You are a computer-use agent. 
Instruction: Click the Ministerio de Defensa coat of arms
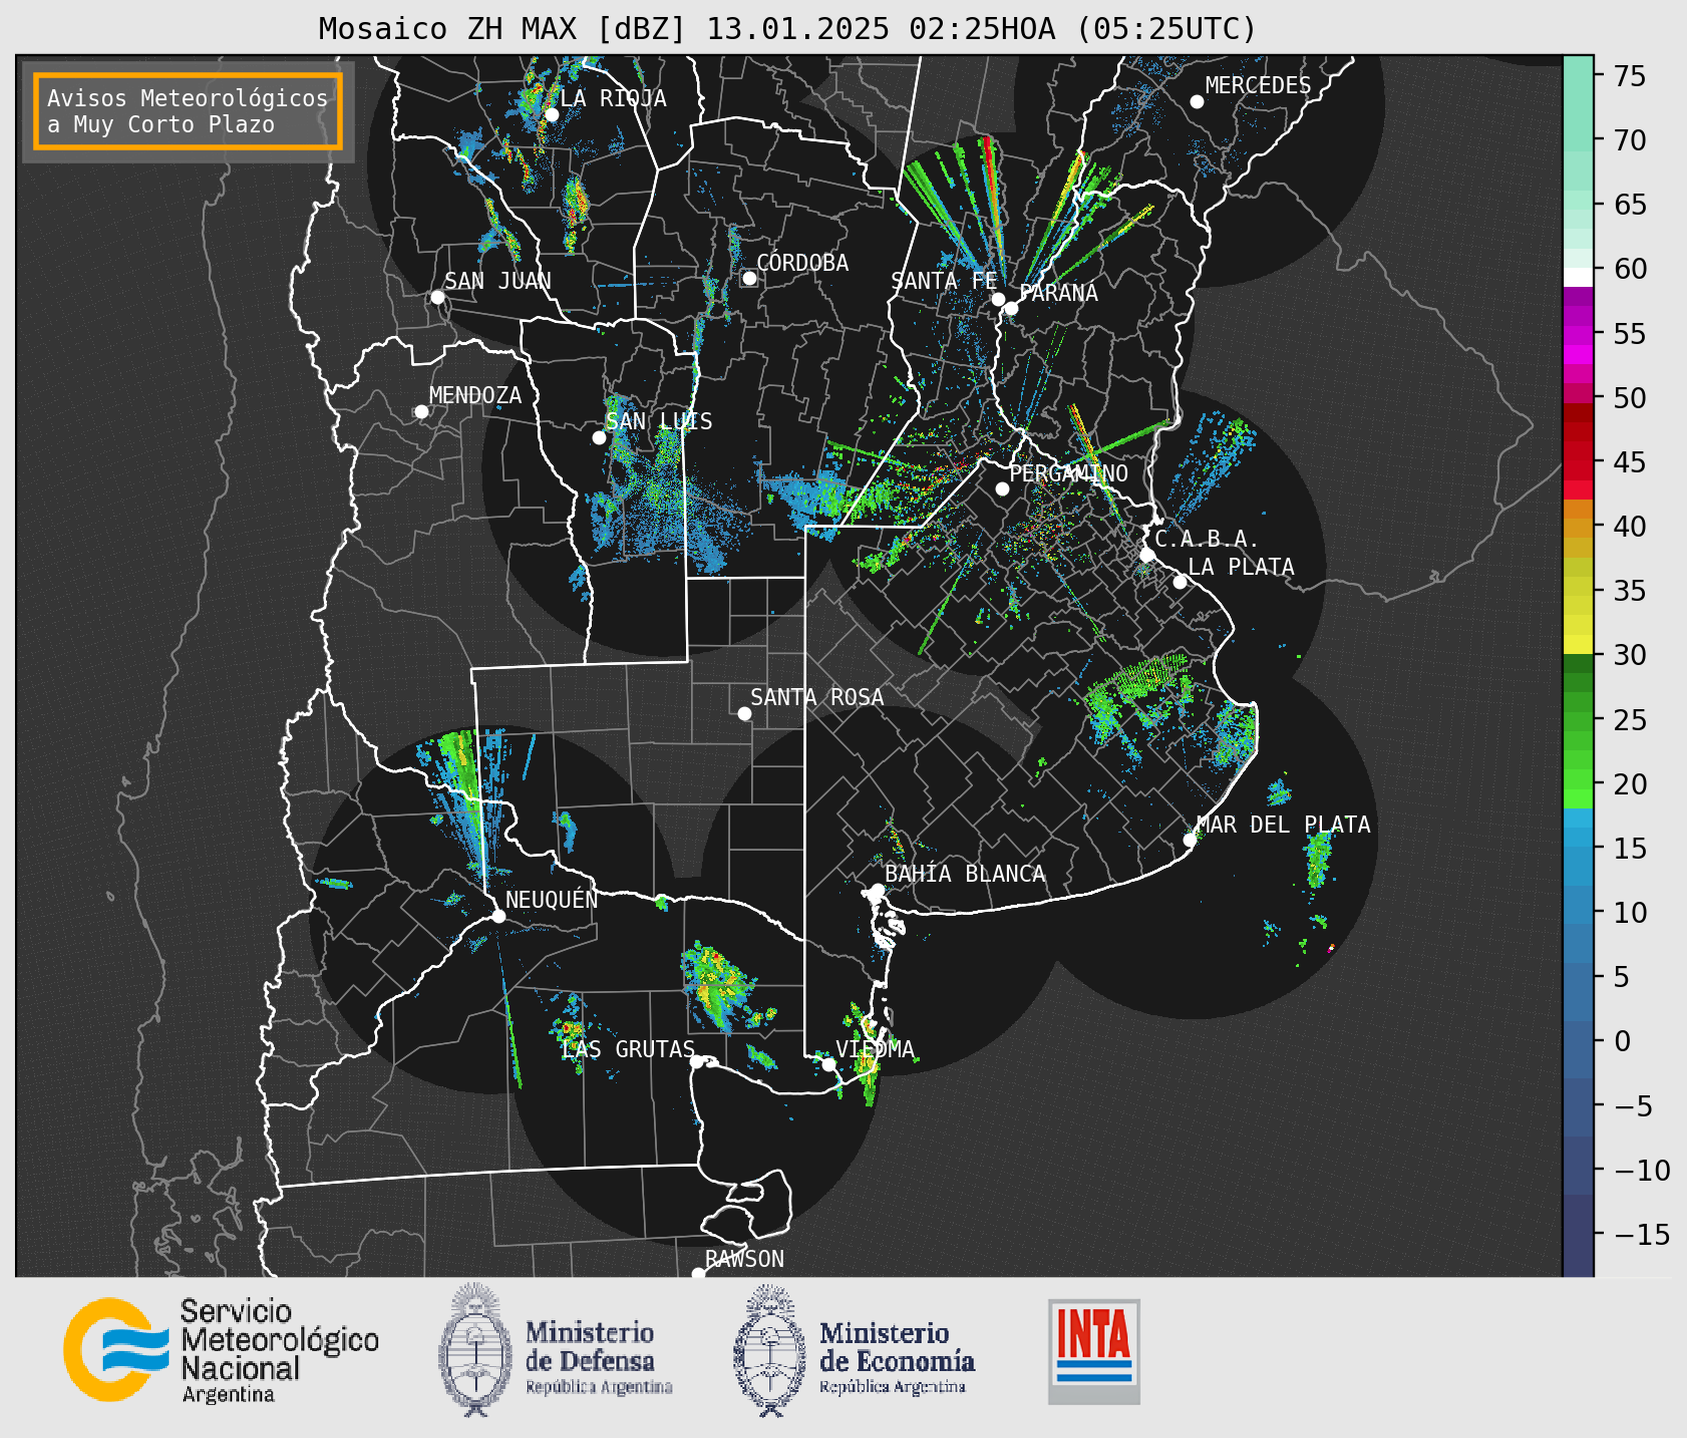click(476, 1350)
